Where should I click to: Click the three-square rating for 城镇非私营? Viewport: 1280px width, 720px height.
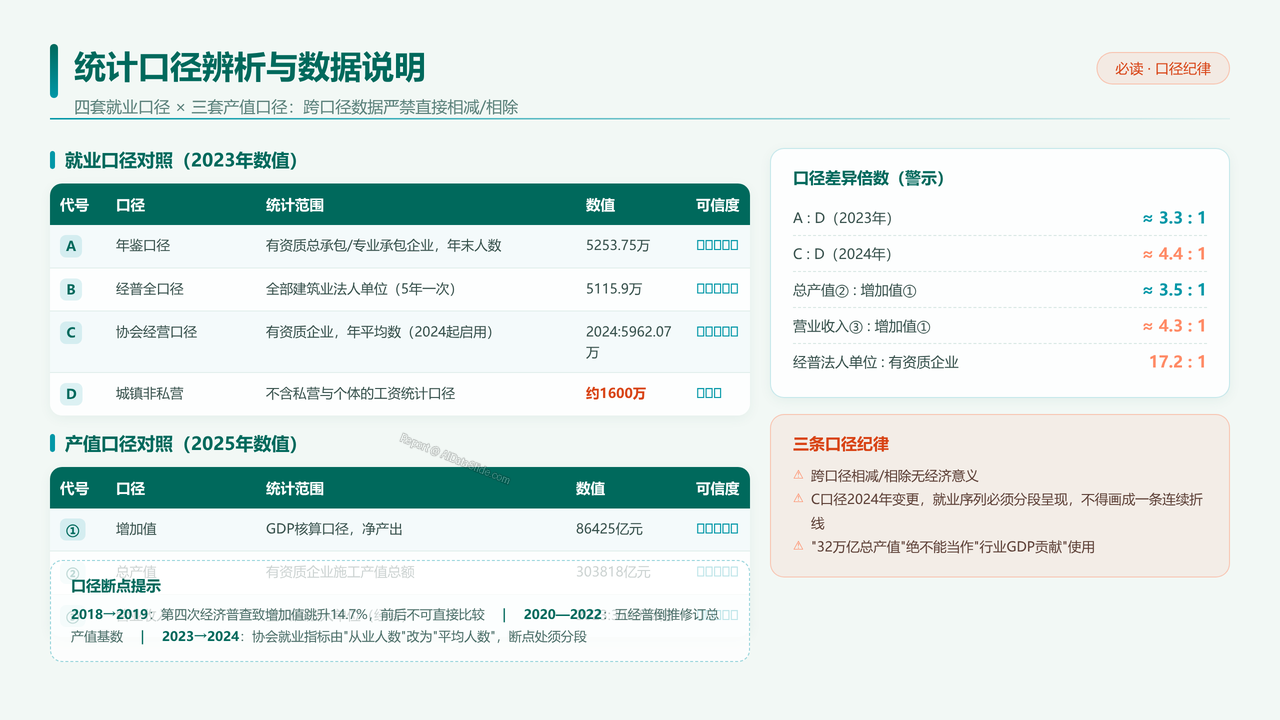[709, 393]
